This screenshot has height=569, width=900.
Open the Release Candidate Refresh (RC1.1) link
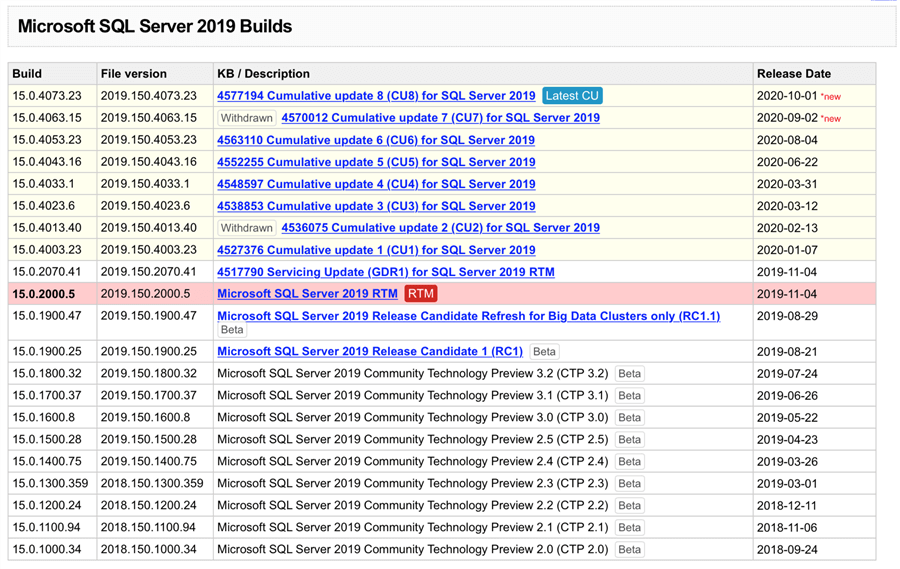tap(468, 316)
